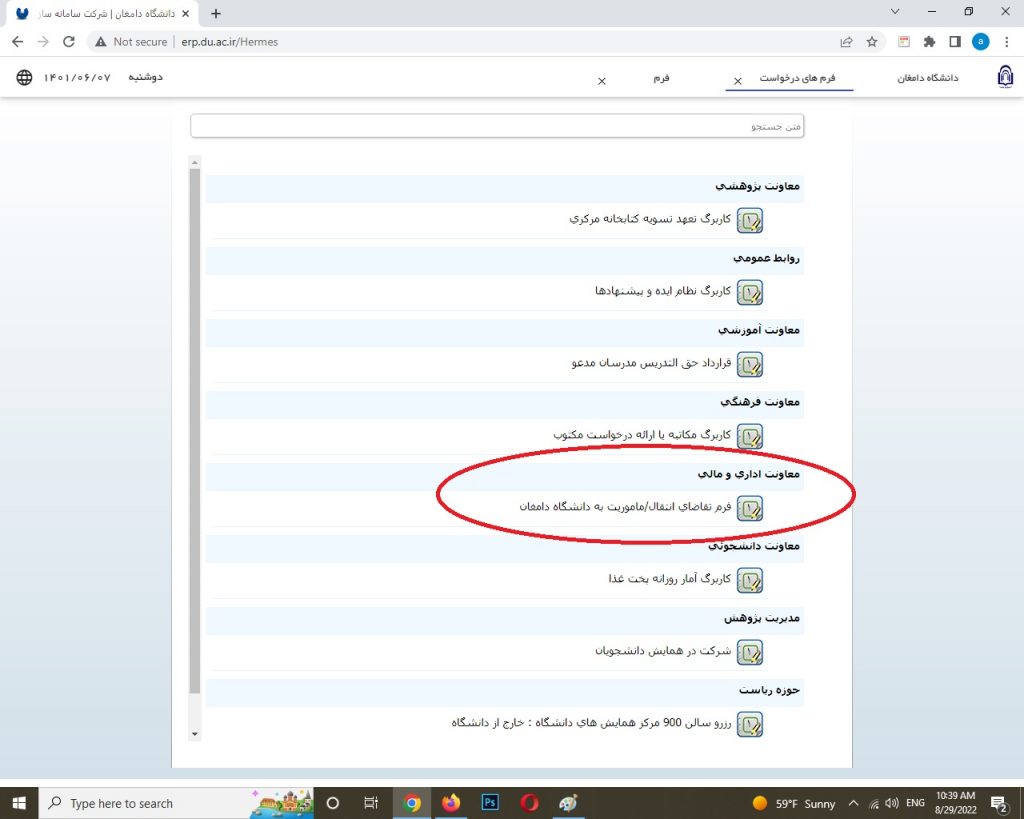Screen dimensions: 1024x819
Task: Open the notification center icon
Action: [x=999, y=803]
